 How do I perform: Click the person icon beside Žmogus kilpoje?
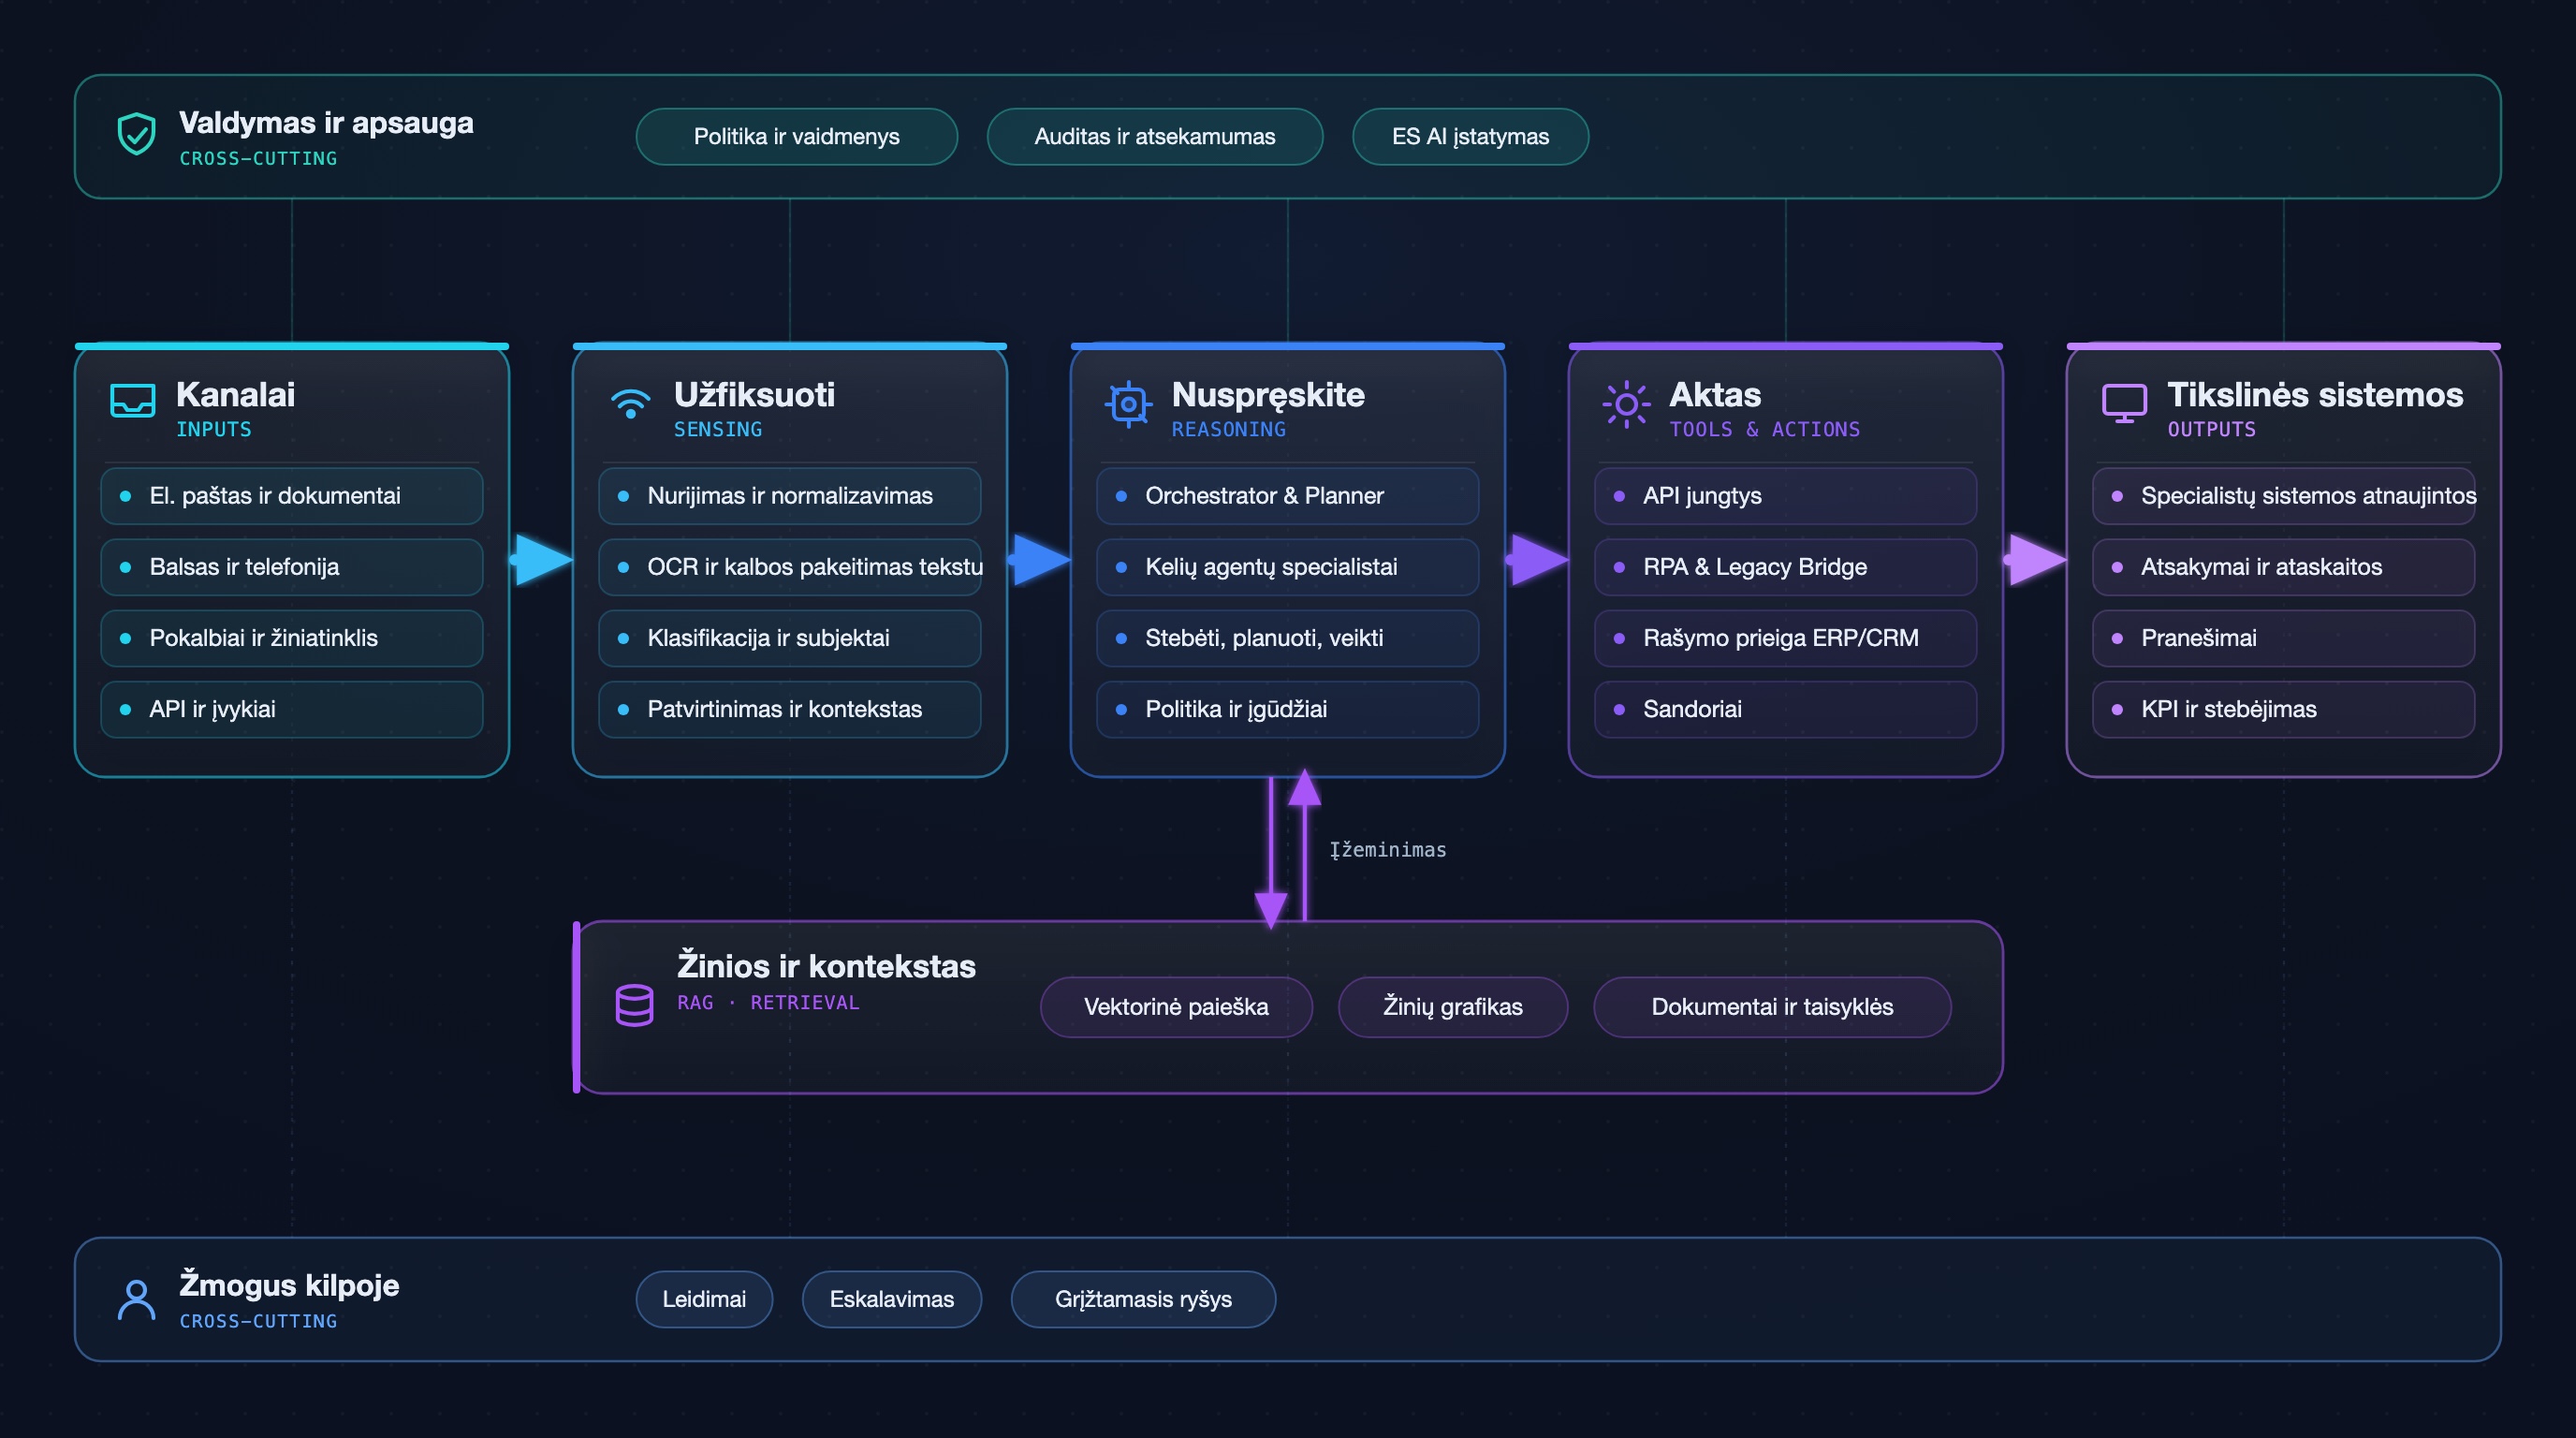coord(136,1300)
